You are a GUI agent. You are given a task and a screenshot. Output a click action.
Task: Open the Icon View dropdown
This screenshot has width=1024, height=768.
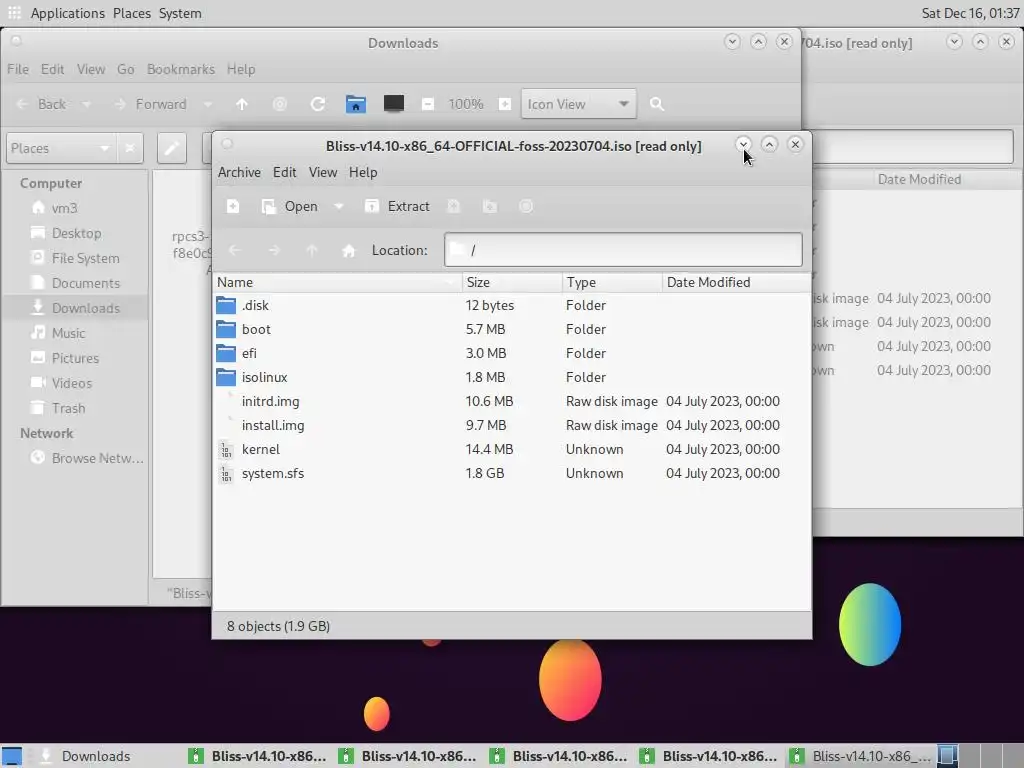click(579, 104)
